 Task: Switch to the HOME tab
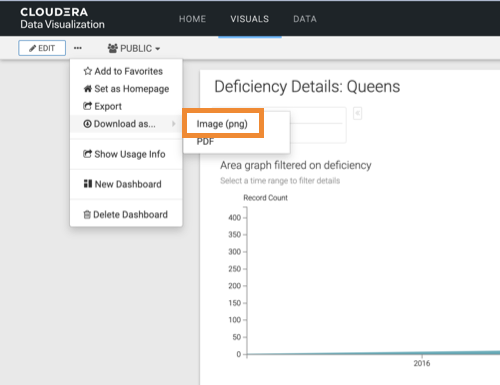pyautogui.click(x=192, y=19)
